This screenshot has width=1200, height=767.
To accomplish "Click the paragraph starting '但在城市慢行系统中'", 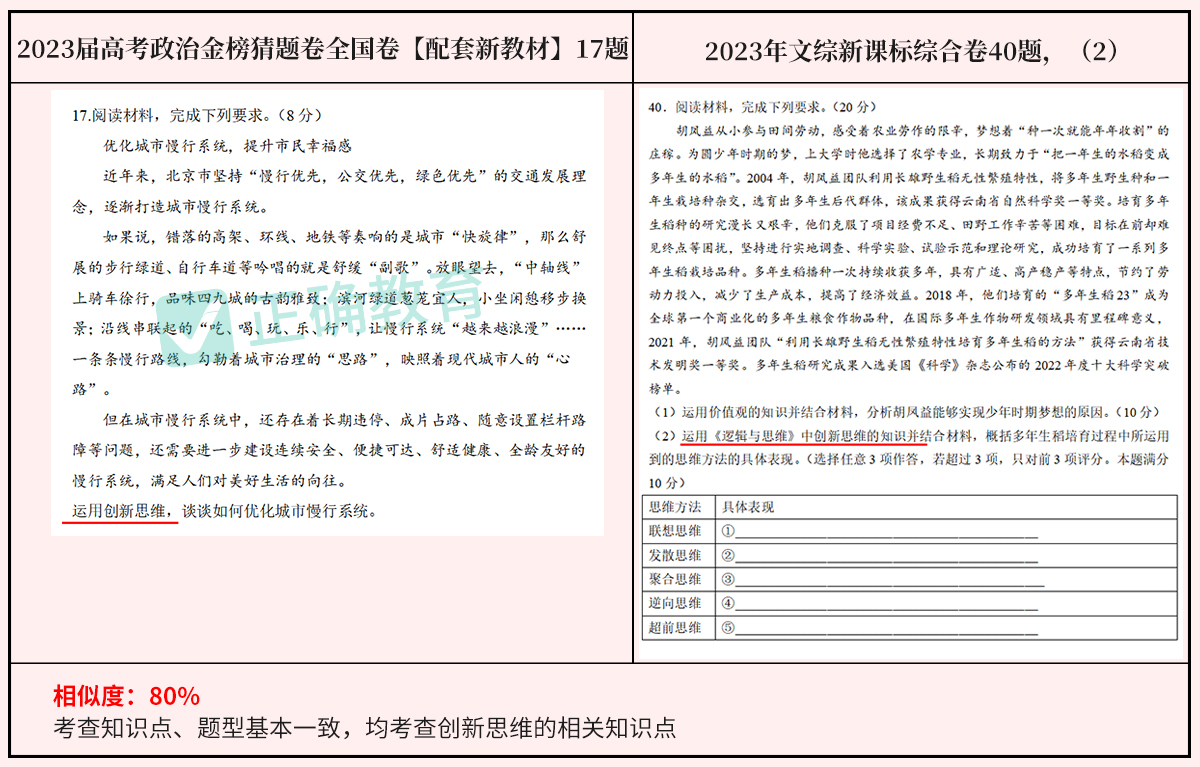I will tap(329, 450).
